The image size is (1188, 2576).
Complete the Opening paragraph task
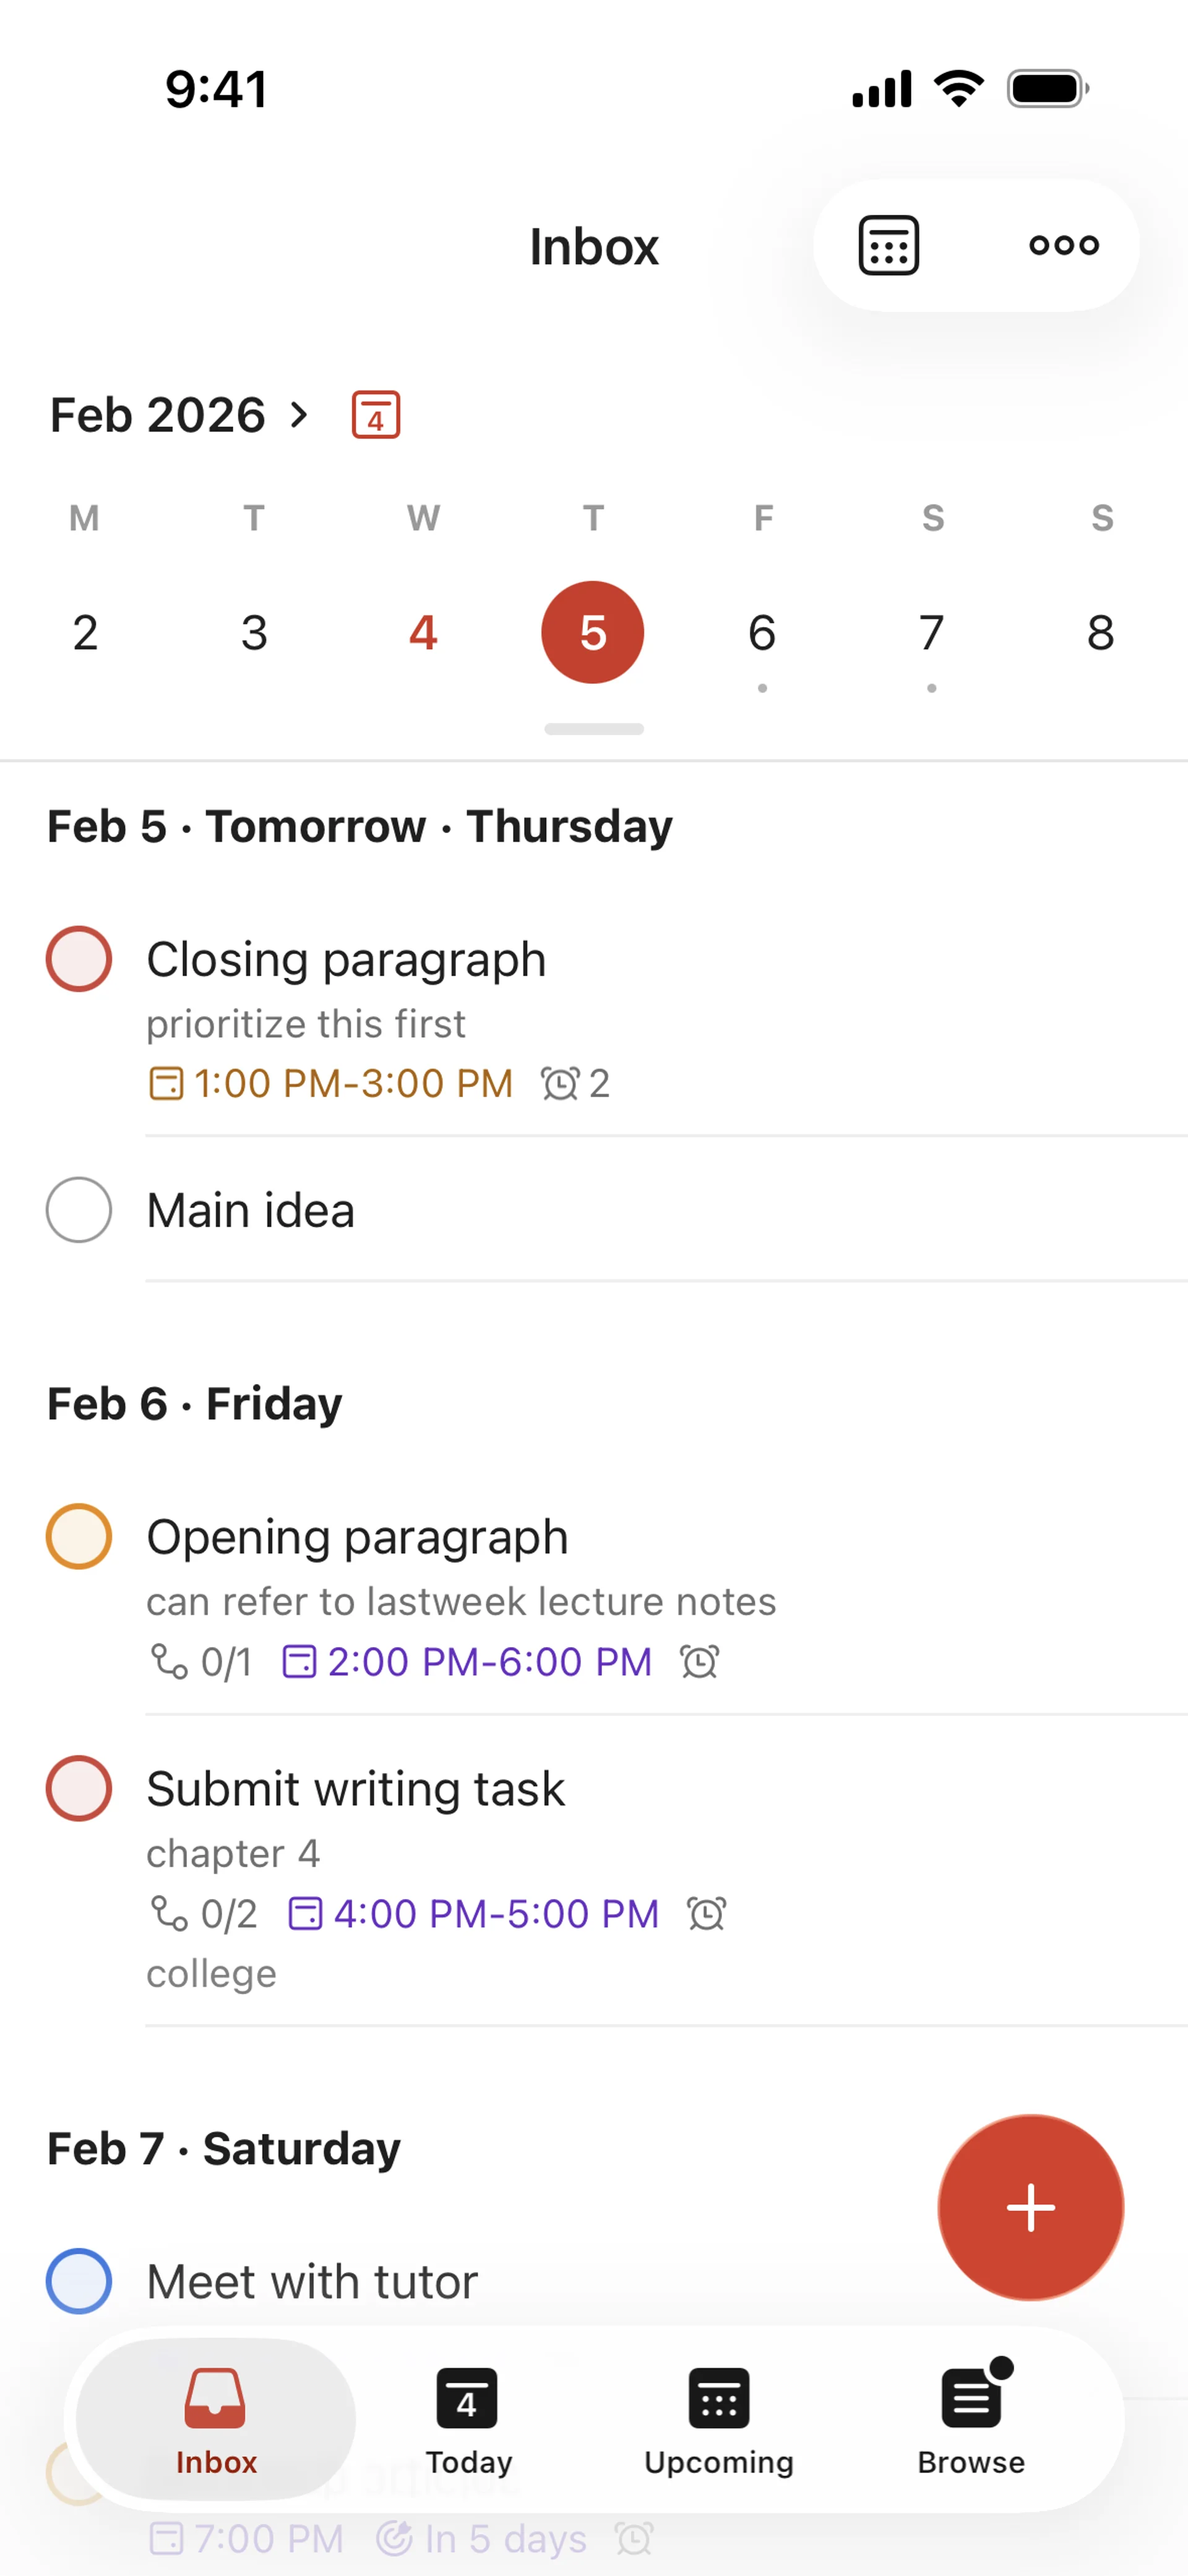pyautogui.click(x=79, y=1537)
